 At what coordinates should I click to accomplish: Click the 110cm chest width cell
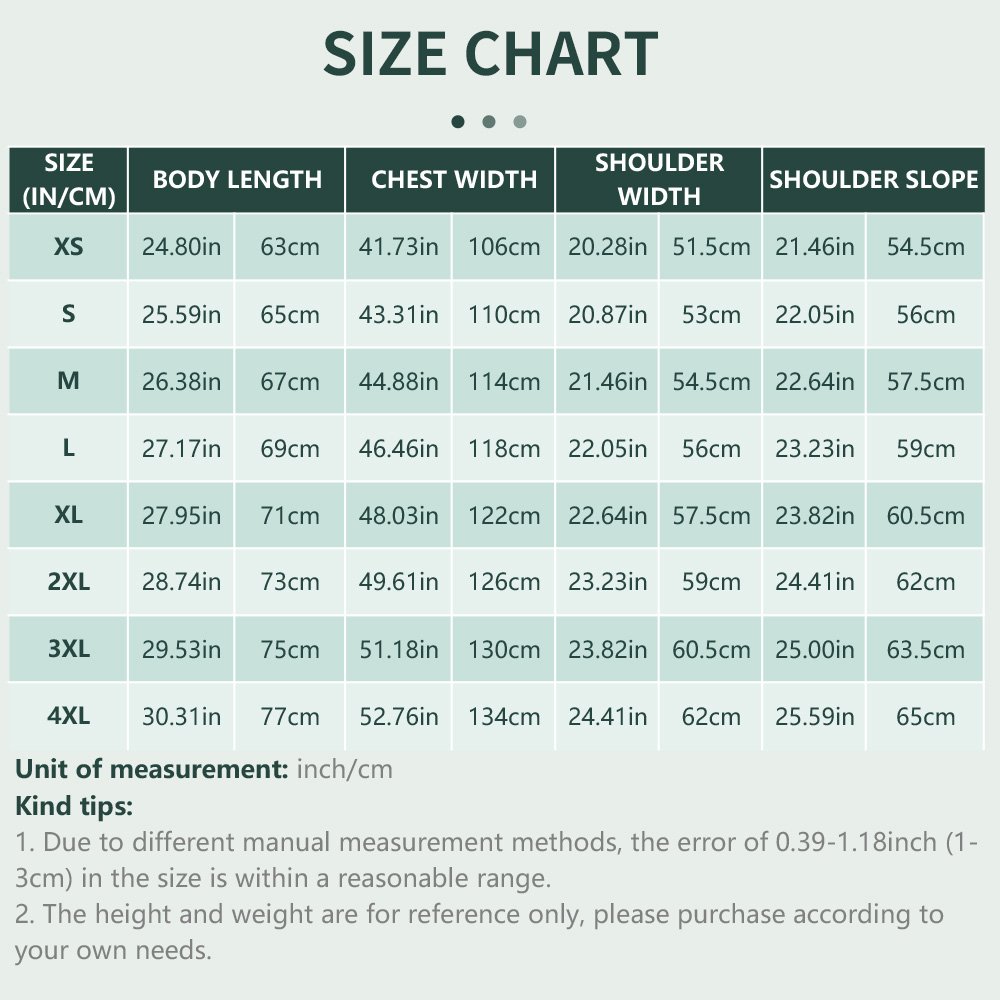click(x=504, y=314)
